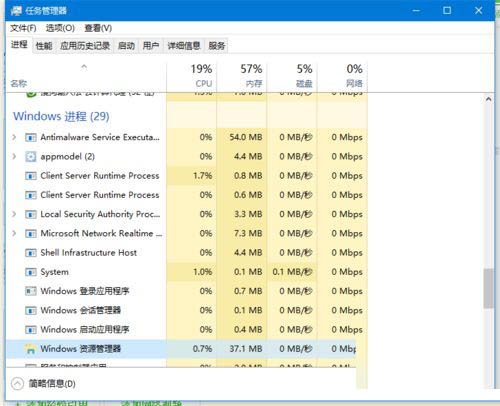Click the 54.0 MB memory value
The image size is (500, 406).
pos(246,137)
